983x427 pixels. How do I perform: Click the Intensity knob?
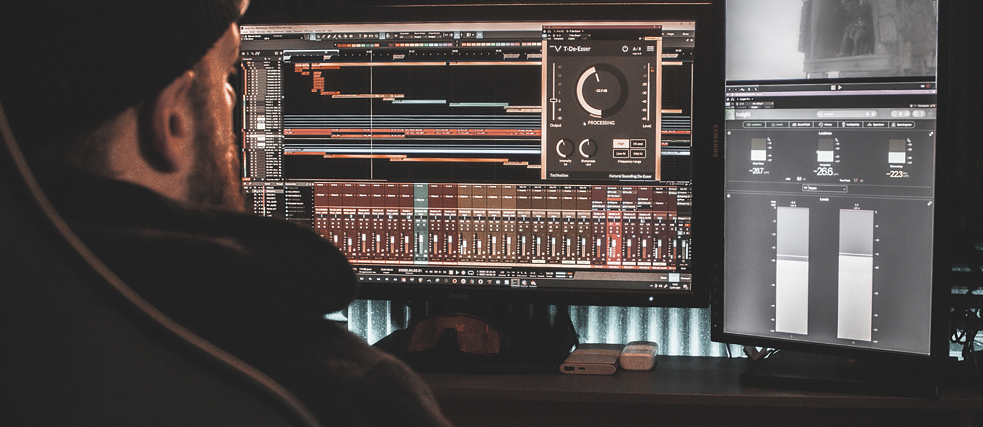coord(565,148)
